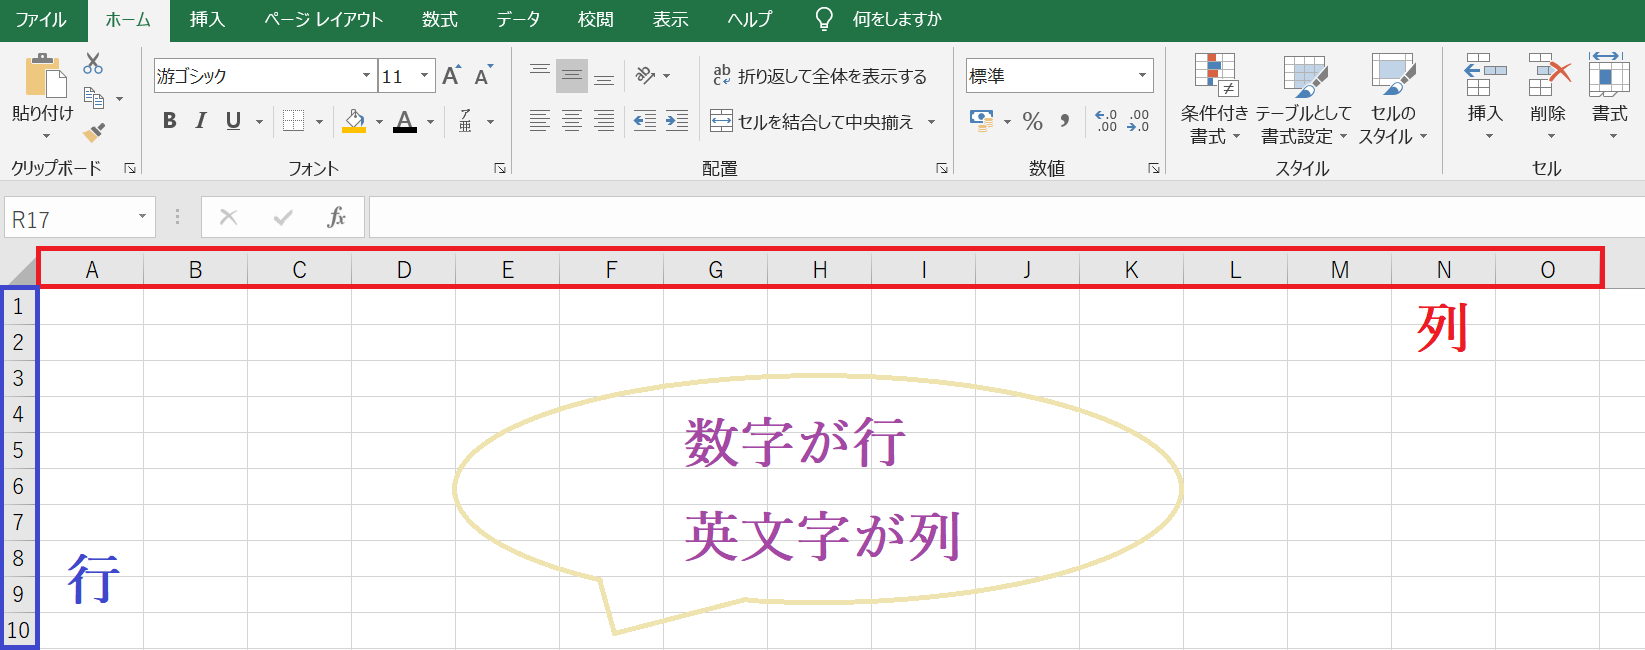Click the insert function fx button

click(336, 217)
